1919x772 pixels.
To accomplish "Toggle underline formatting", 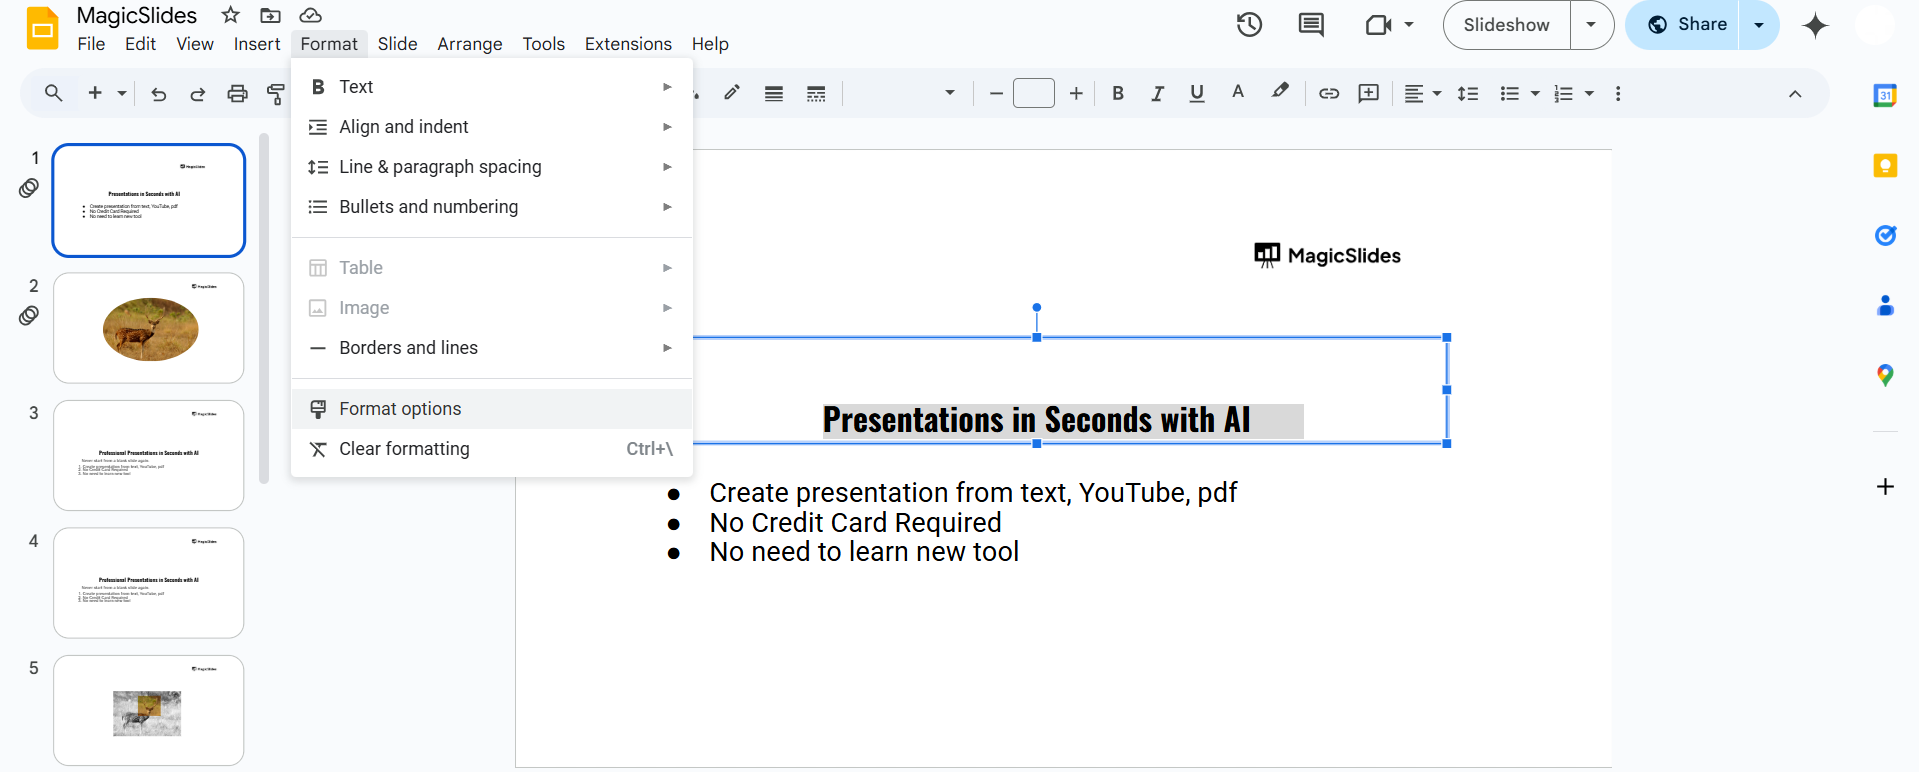I will 1197,93.
